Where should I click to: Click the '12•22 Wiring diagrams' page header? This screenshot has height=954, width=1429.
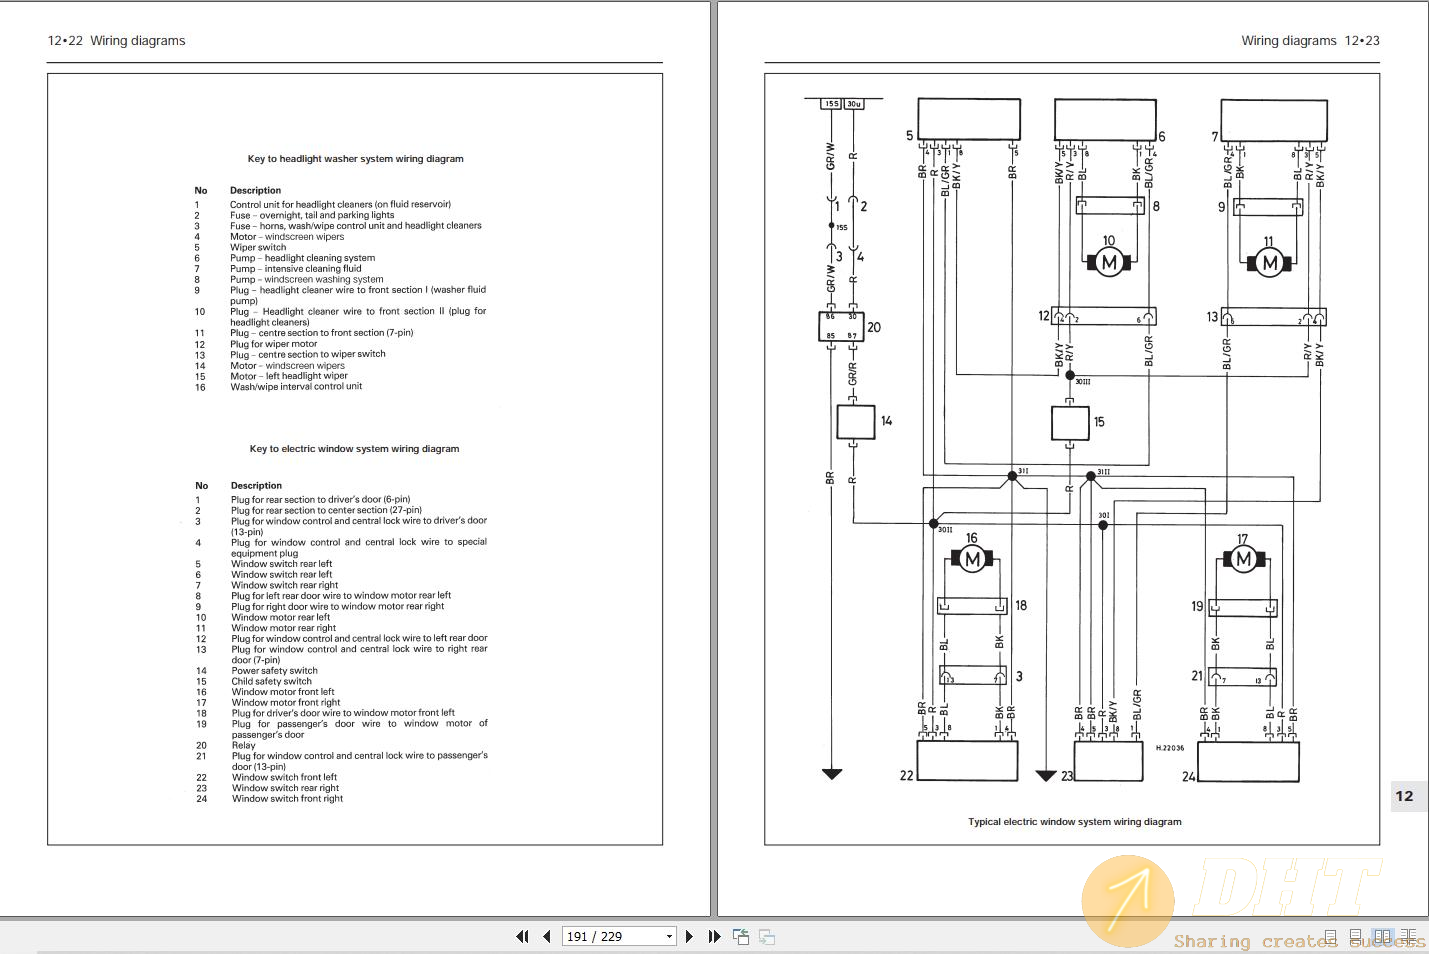[116, 41]
